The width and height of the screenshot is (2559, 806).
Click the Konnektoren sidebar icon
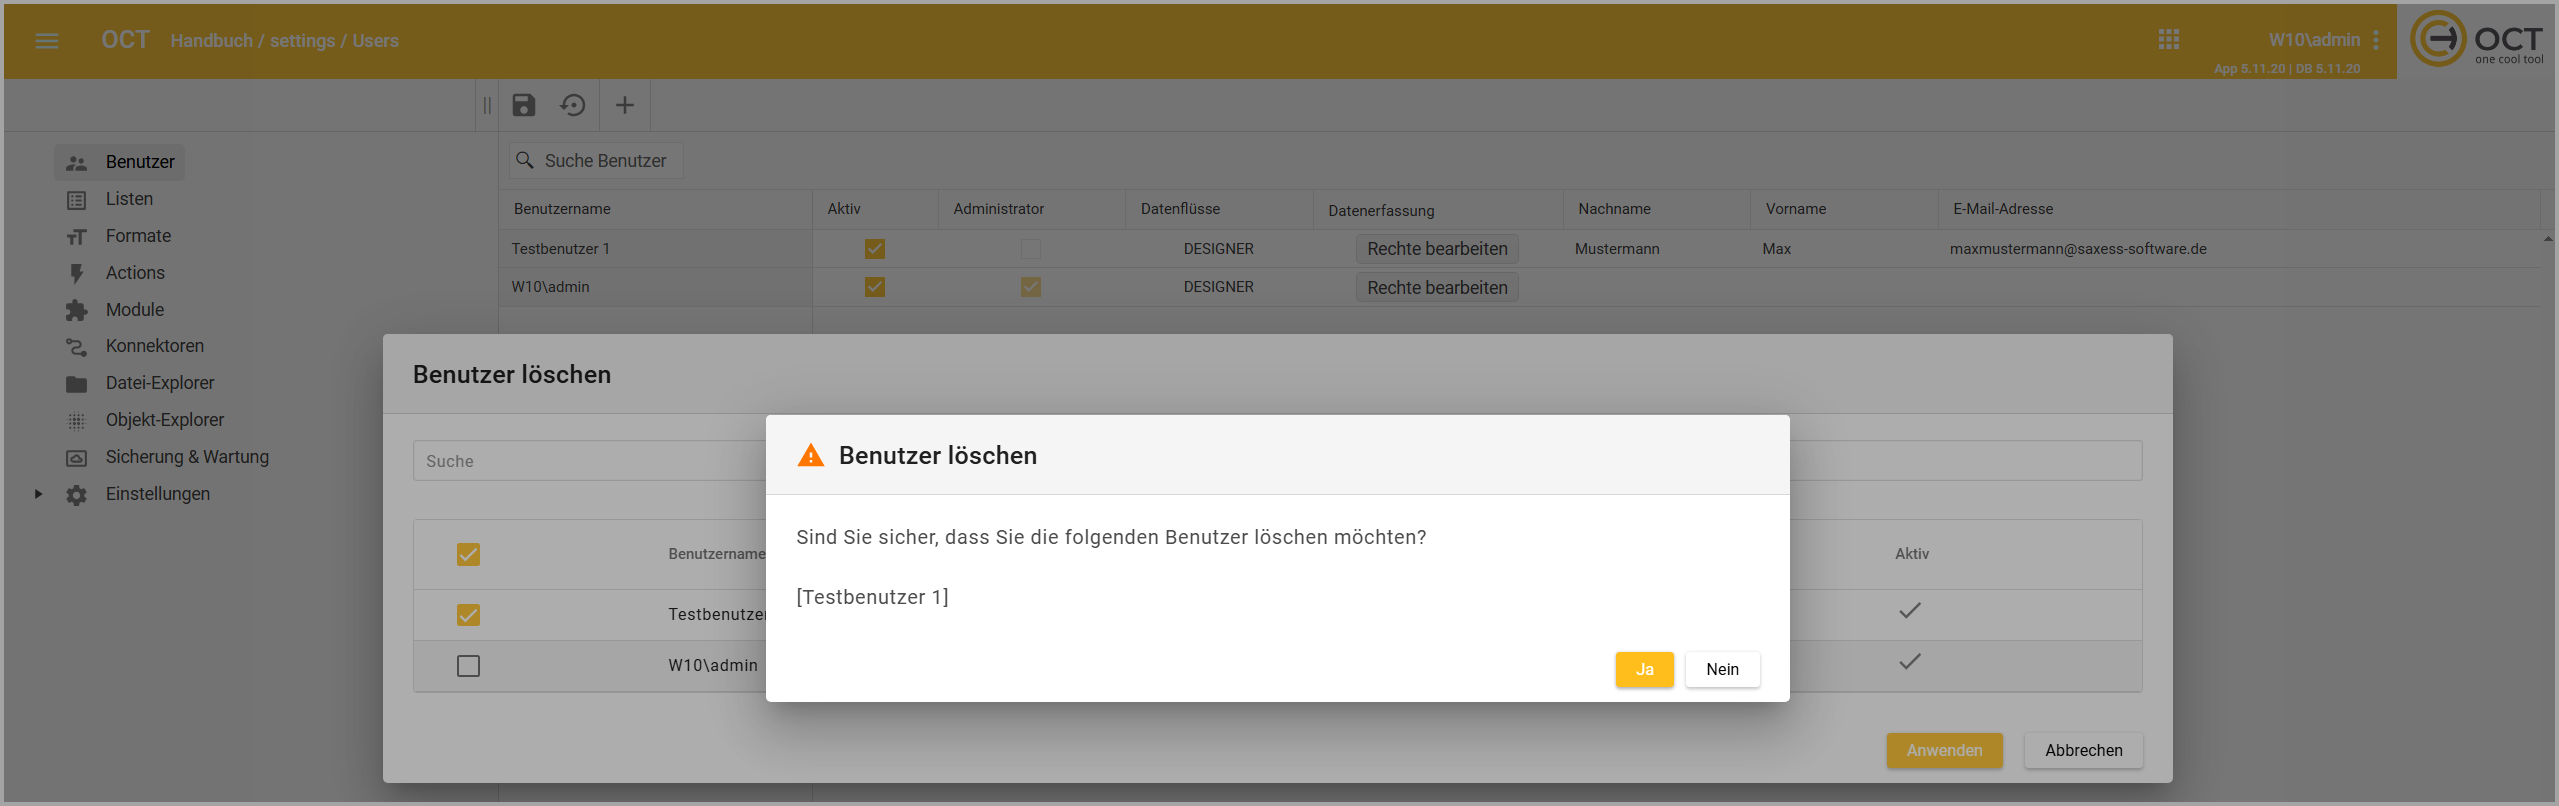[x=76, y=347]
